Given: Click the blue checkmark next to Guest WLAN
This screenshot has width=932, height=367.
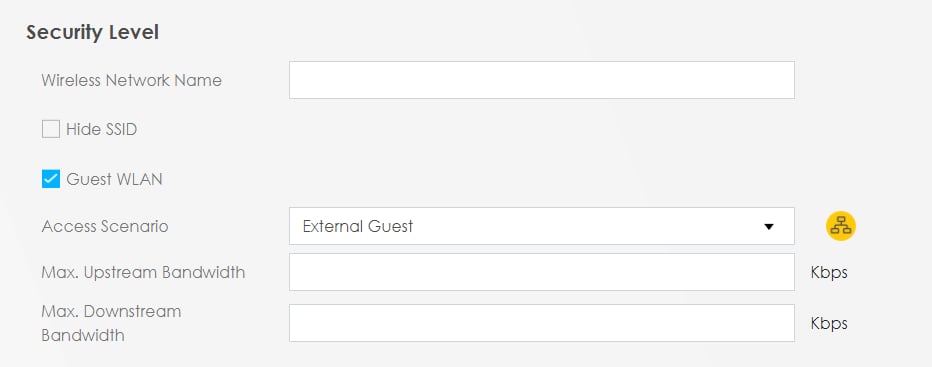Looking at the screenshot, I should pos(51,178).
